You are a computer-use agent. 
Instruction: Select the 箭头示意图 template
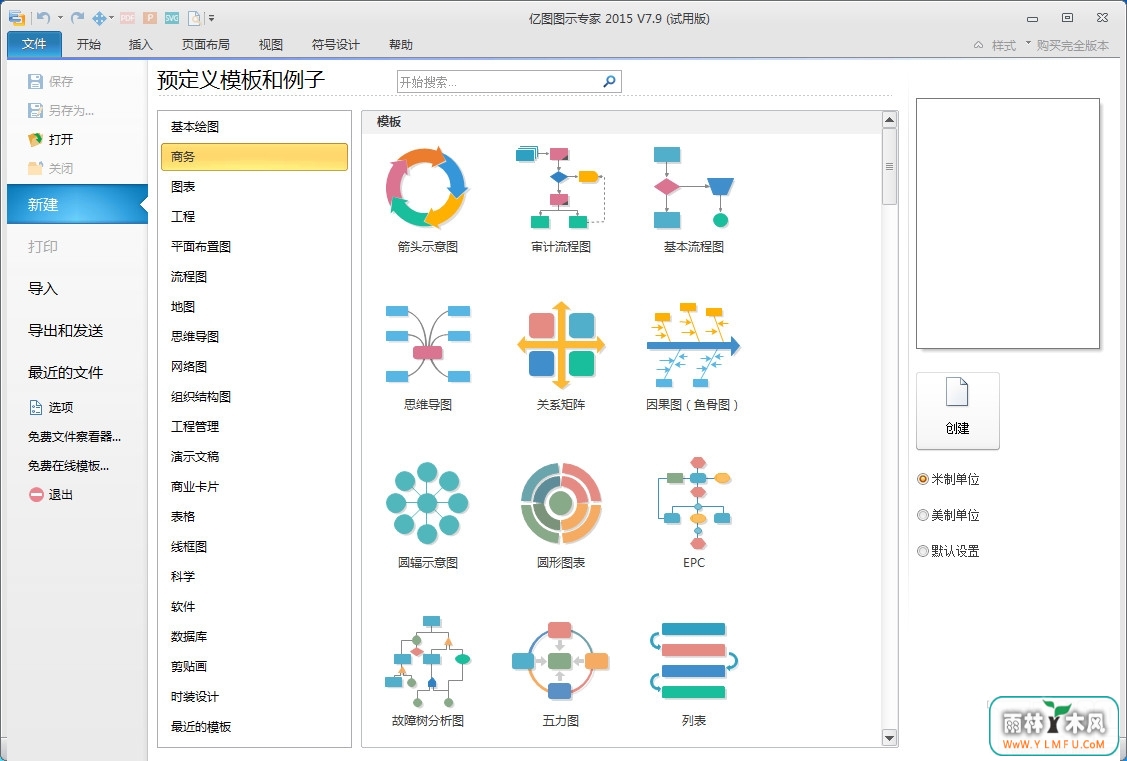[428, 200]
